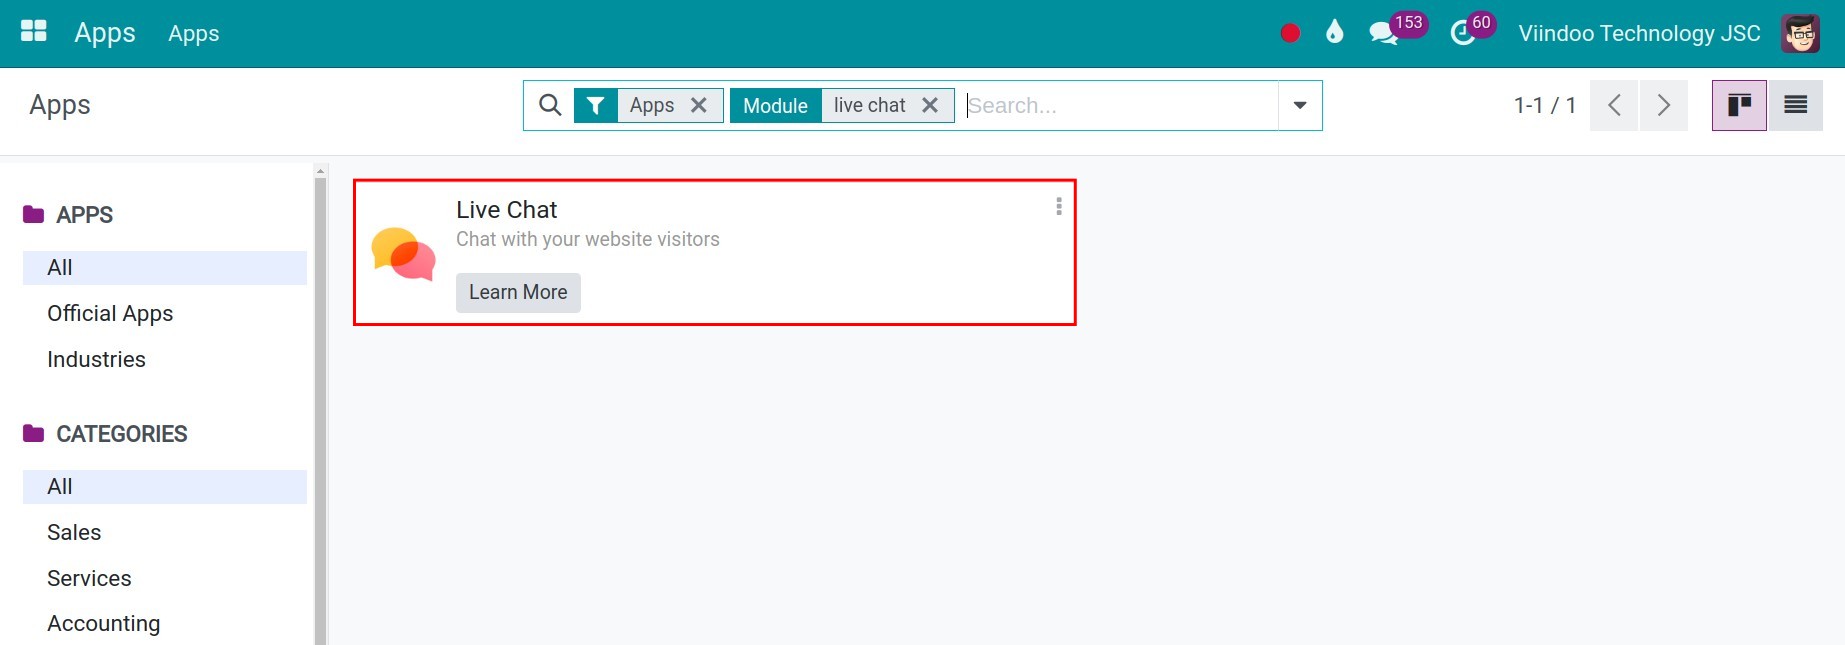
Task: Click the Live Chat title
Action: click(x=506, y=210)
